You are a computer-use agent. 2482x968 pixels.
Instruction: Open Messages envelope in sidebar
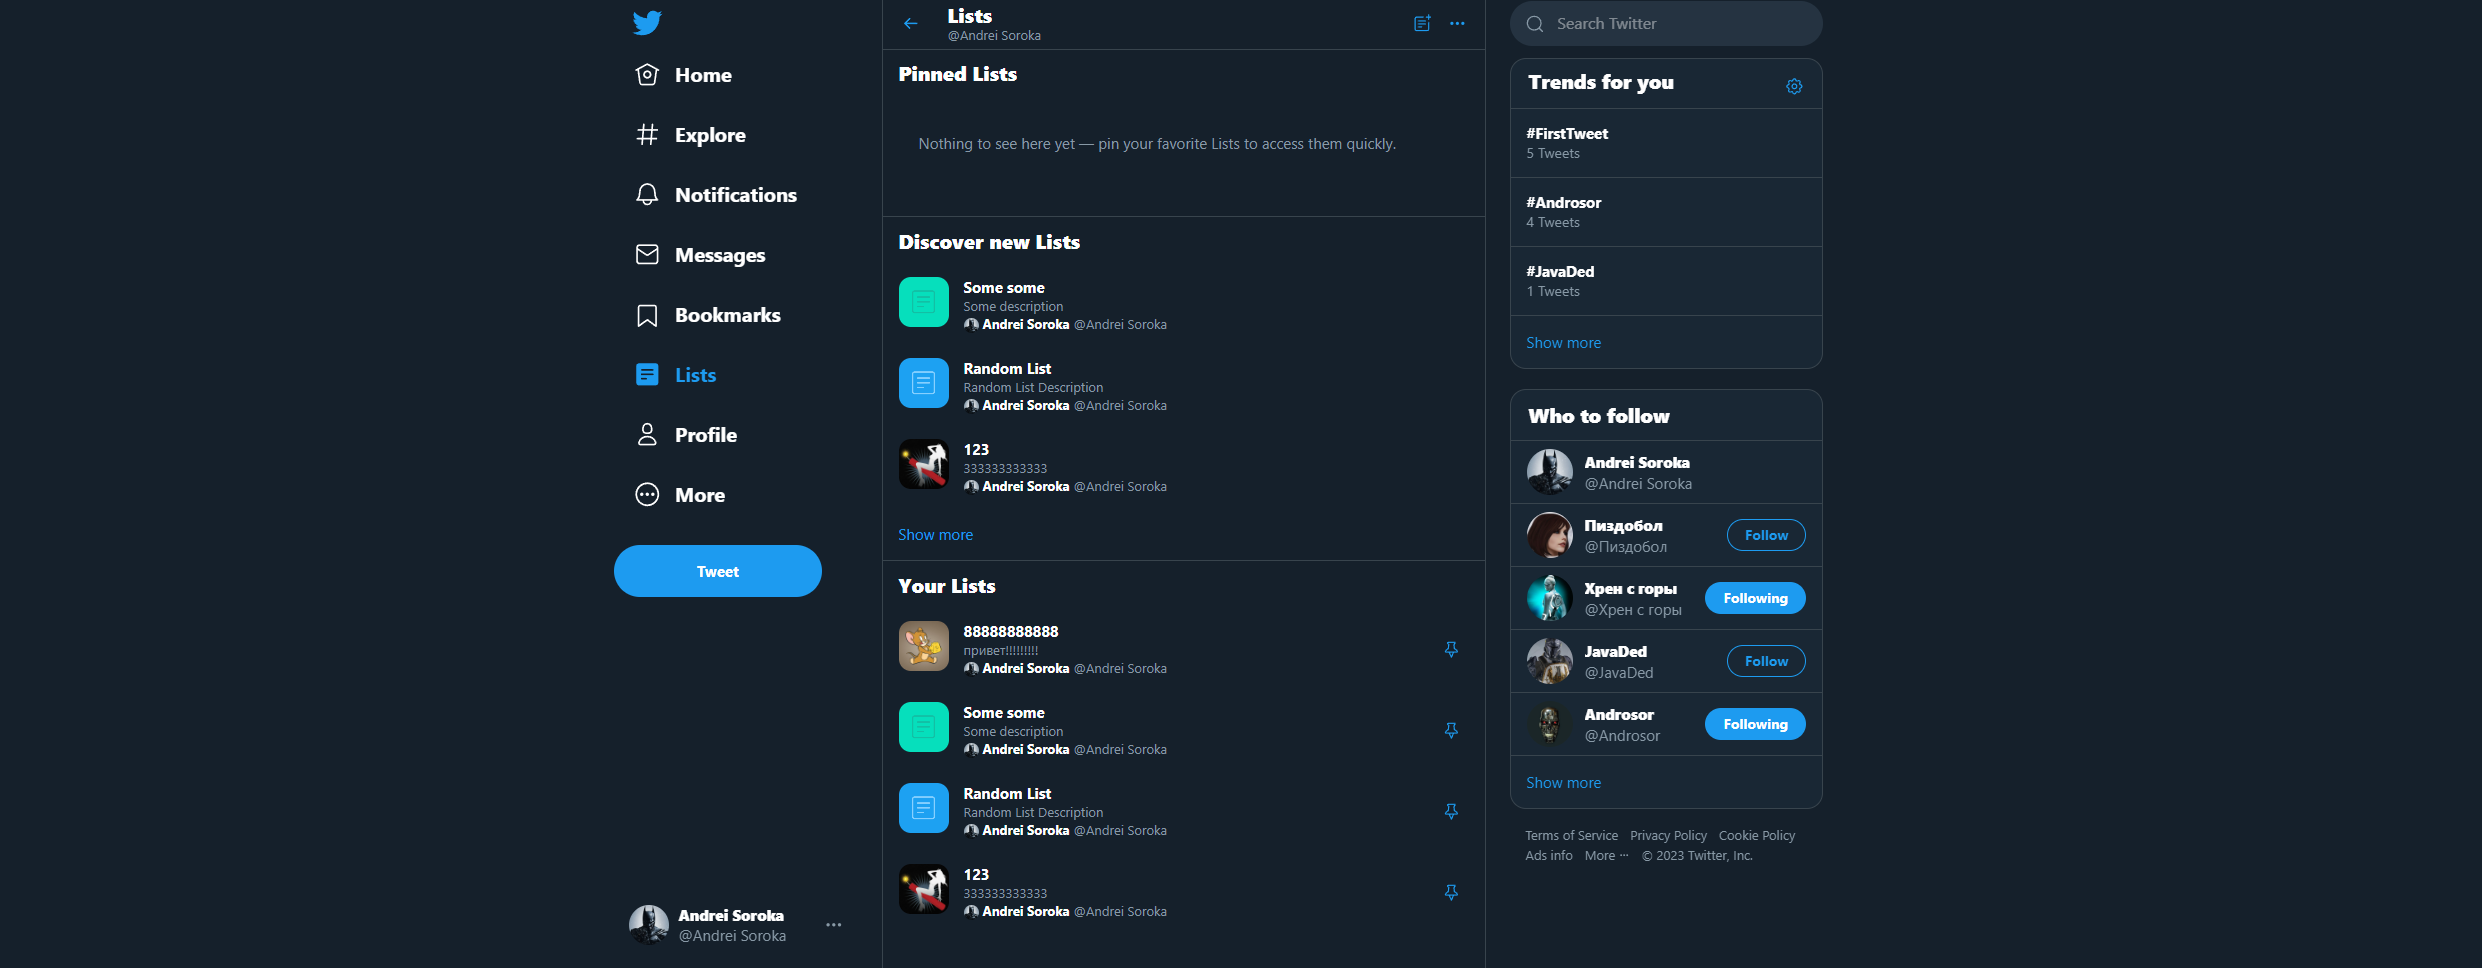[x=647, y=255]
